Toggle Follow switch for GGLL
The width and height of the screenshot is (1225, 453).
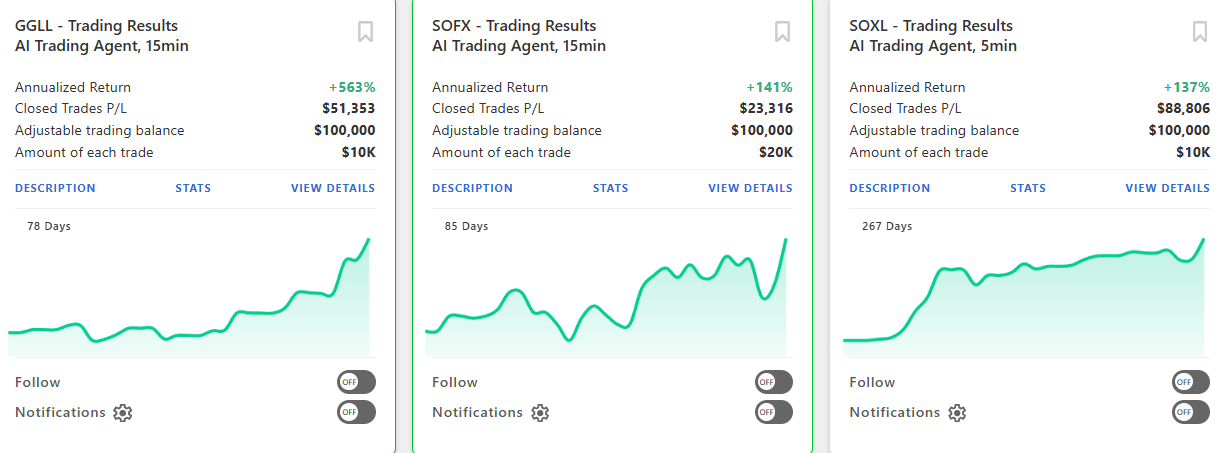[356, 382]
